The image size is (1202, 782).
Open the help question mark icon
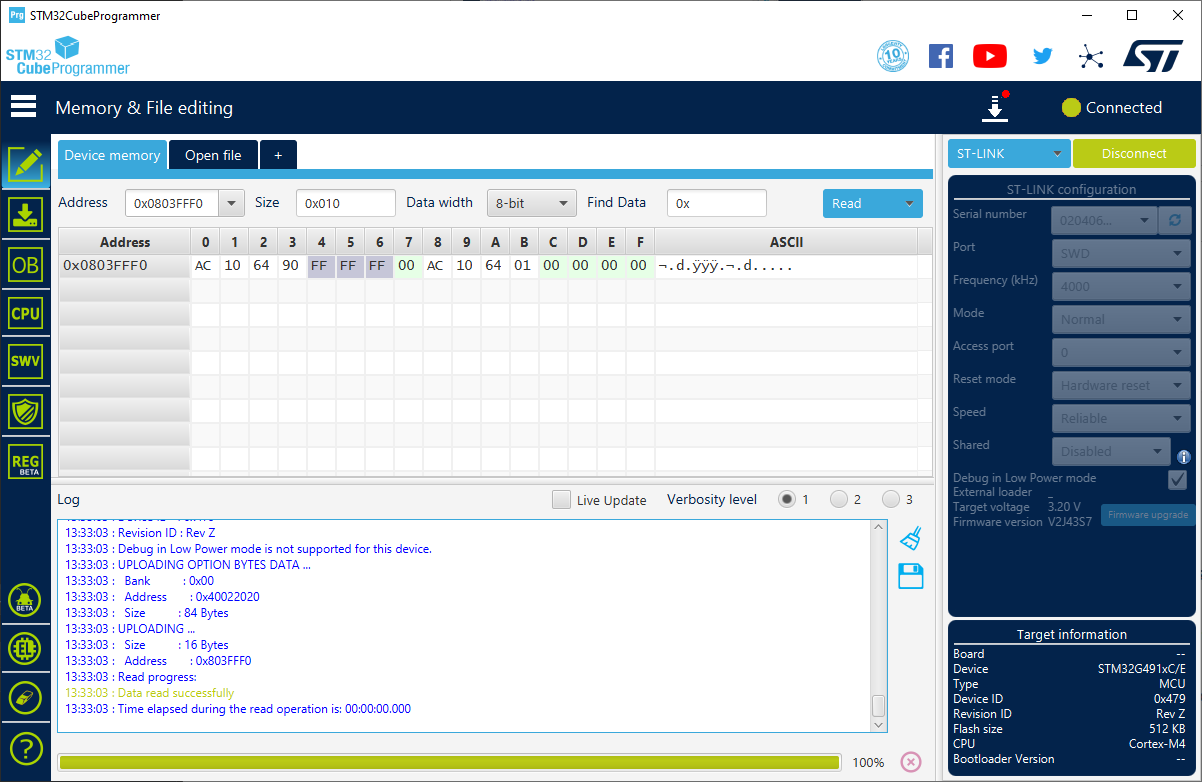(x=25, y=748)
